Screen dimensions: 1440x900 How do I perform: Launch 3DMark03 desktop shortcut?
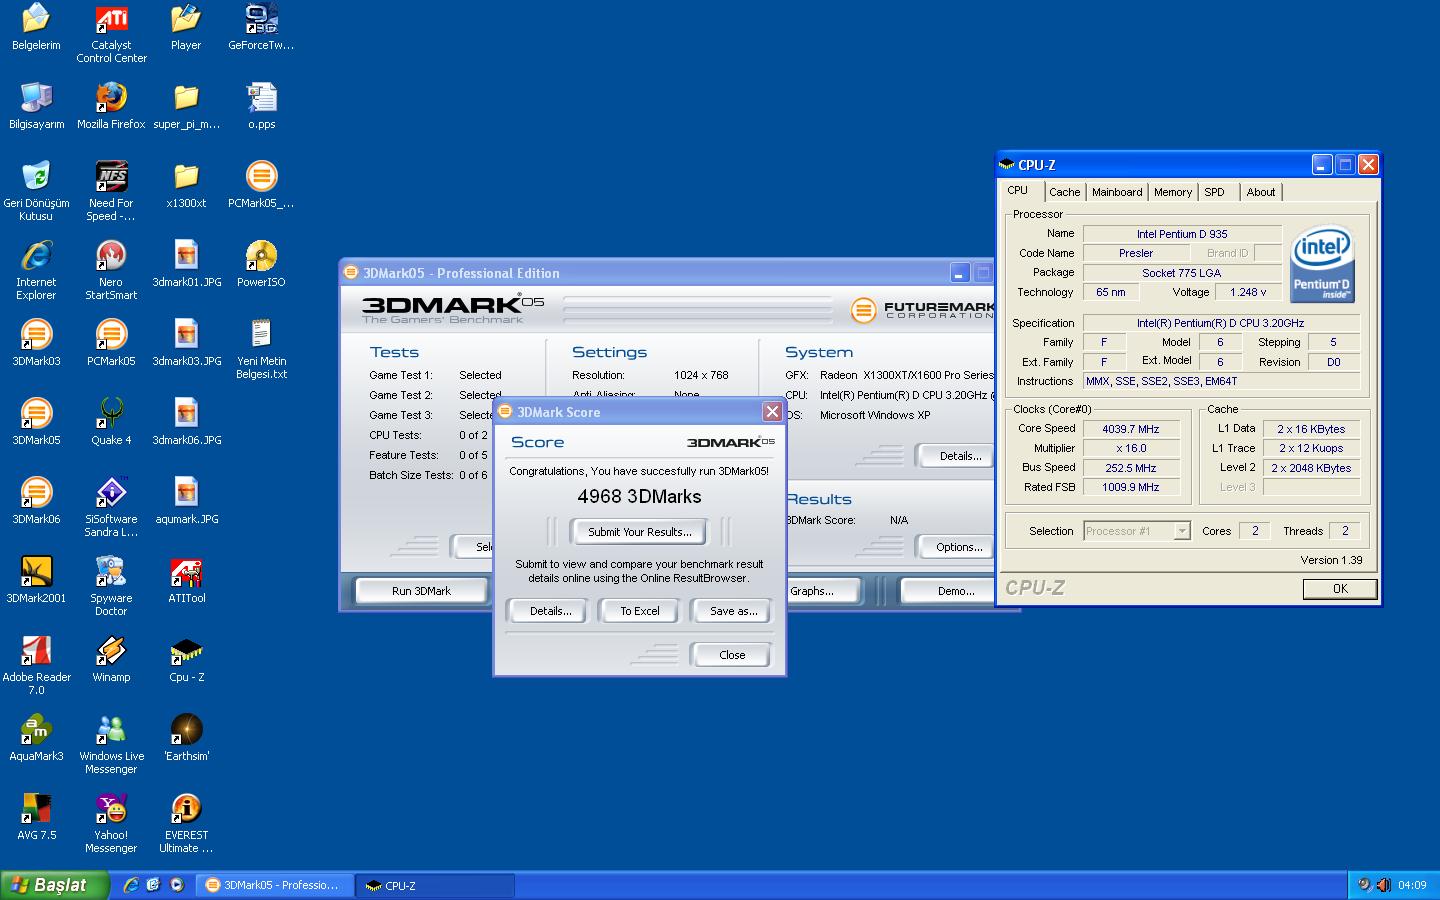point(36,343)
